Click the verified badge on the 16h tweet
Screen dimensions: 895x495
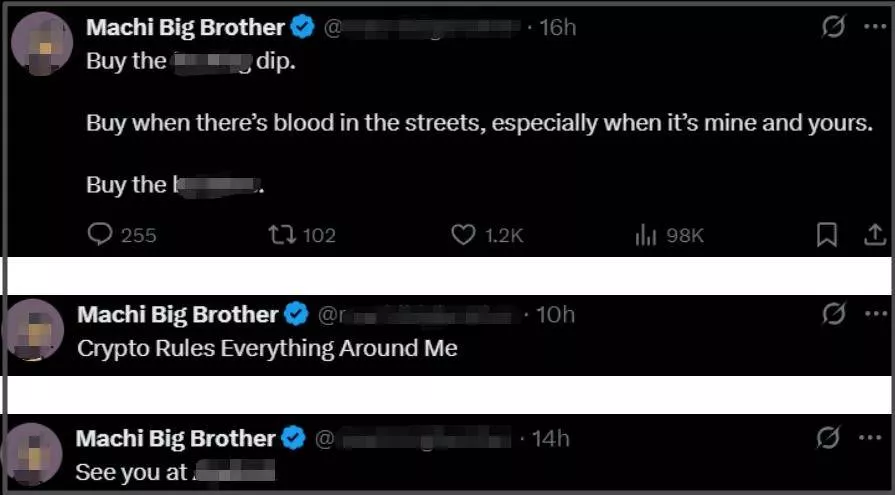304,28
